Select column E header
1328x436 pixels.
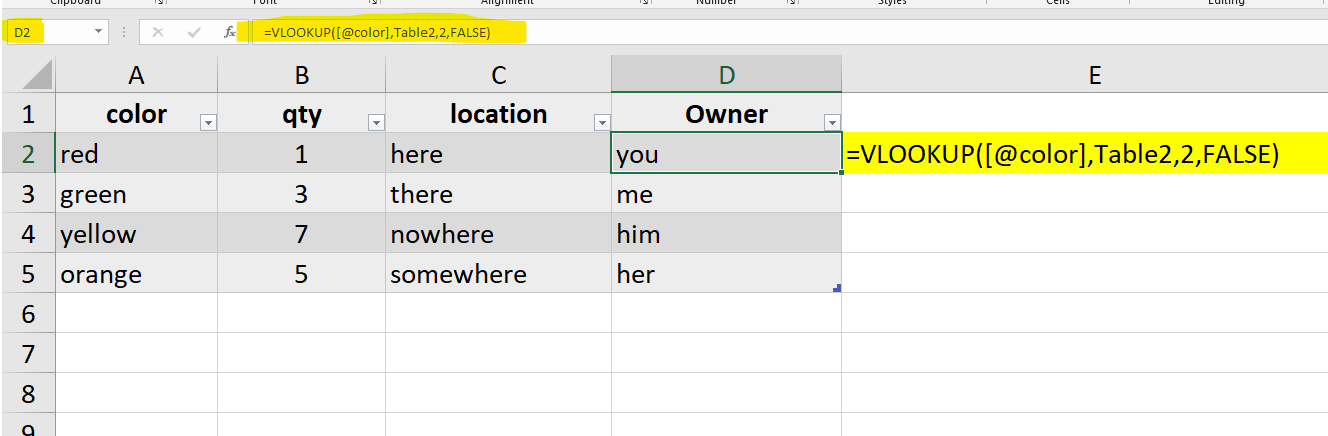(x=1095, y=75)
